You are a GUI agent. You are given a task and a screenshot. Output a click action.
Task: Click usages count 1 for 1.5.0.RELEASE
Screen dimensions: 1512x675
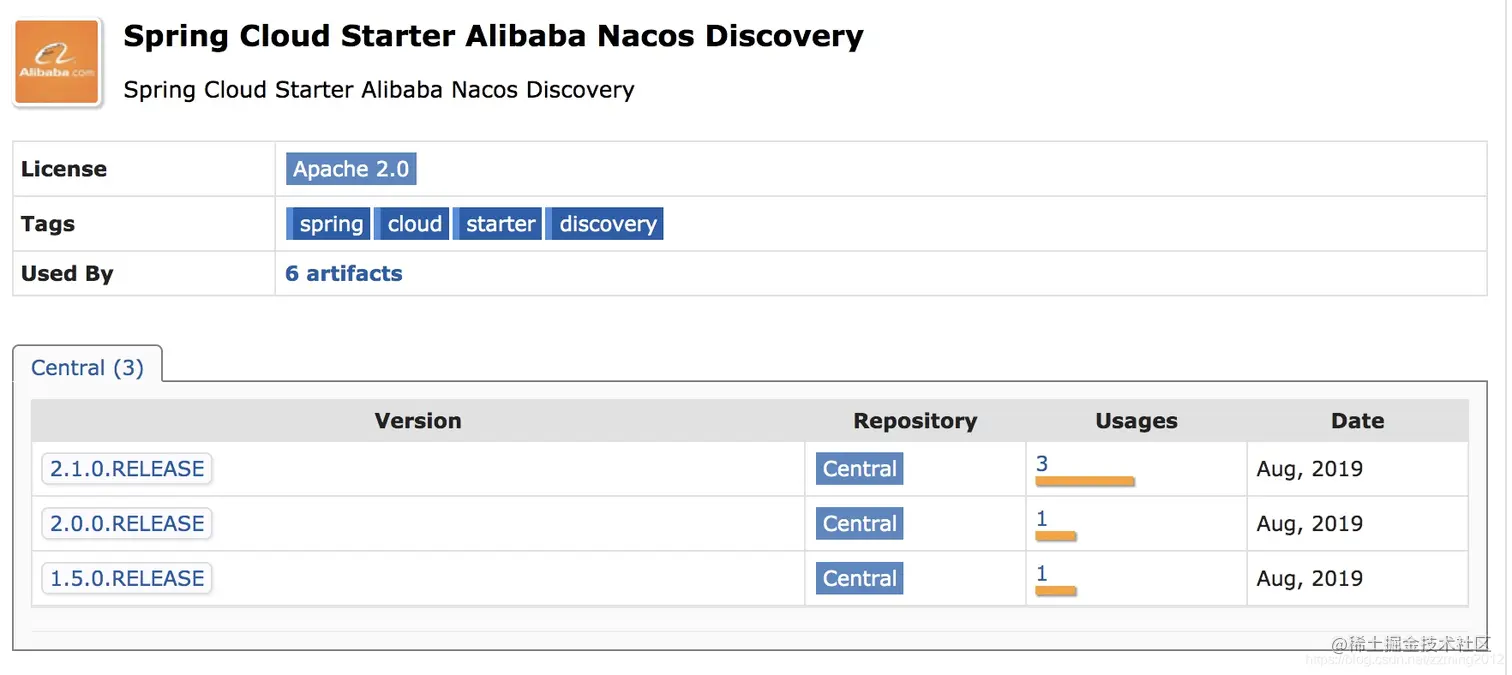pos(1042,574)
